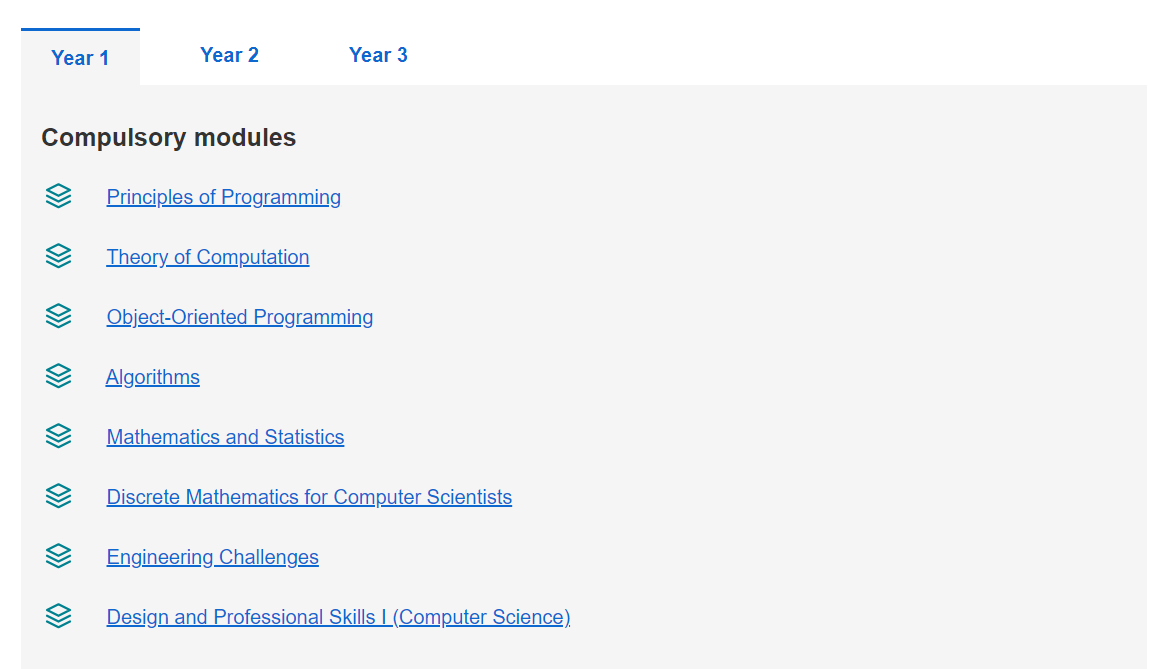The width and height of the screenshot is (1149, 669).
Task: Click the icon beside Mathematics and Statistics
Action: point(59,436)
